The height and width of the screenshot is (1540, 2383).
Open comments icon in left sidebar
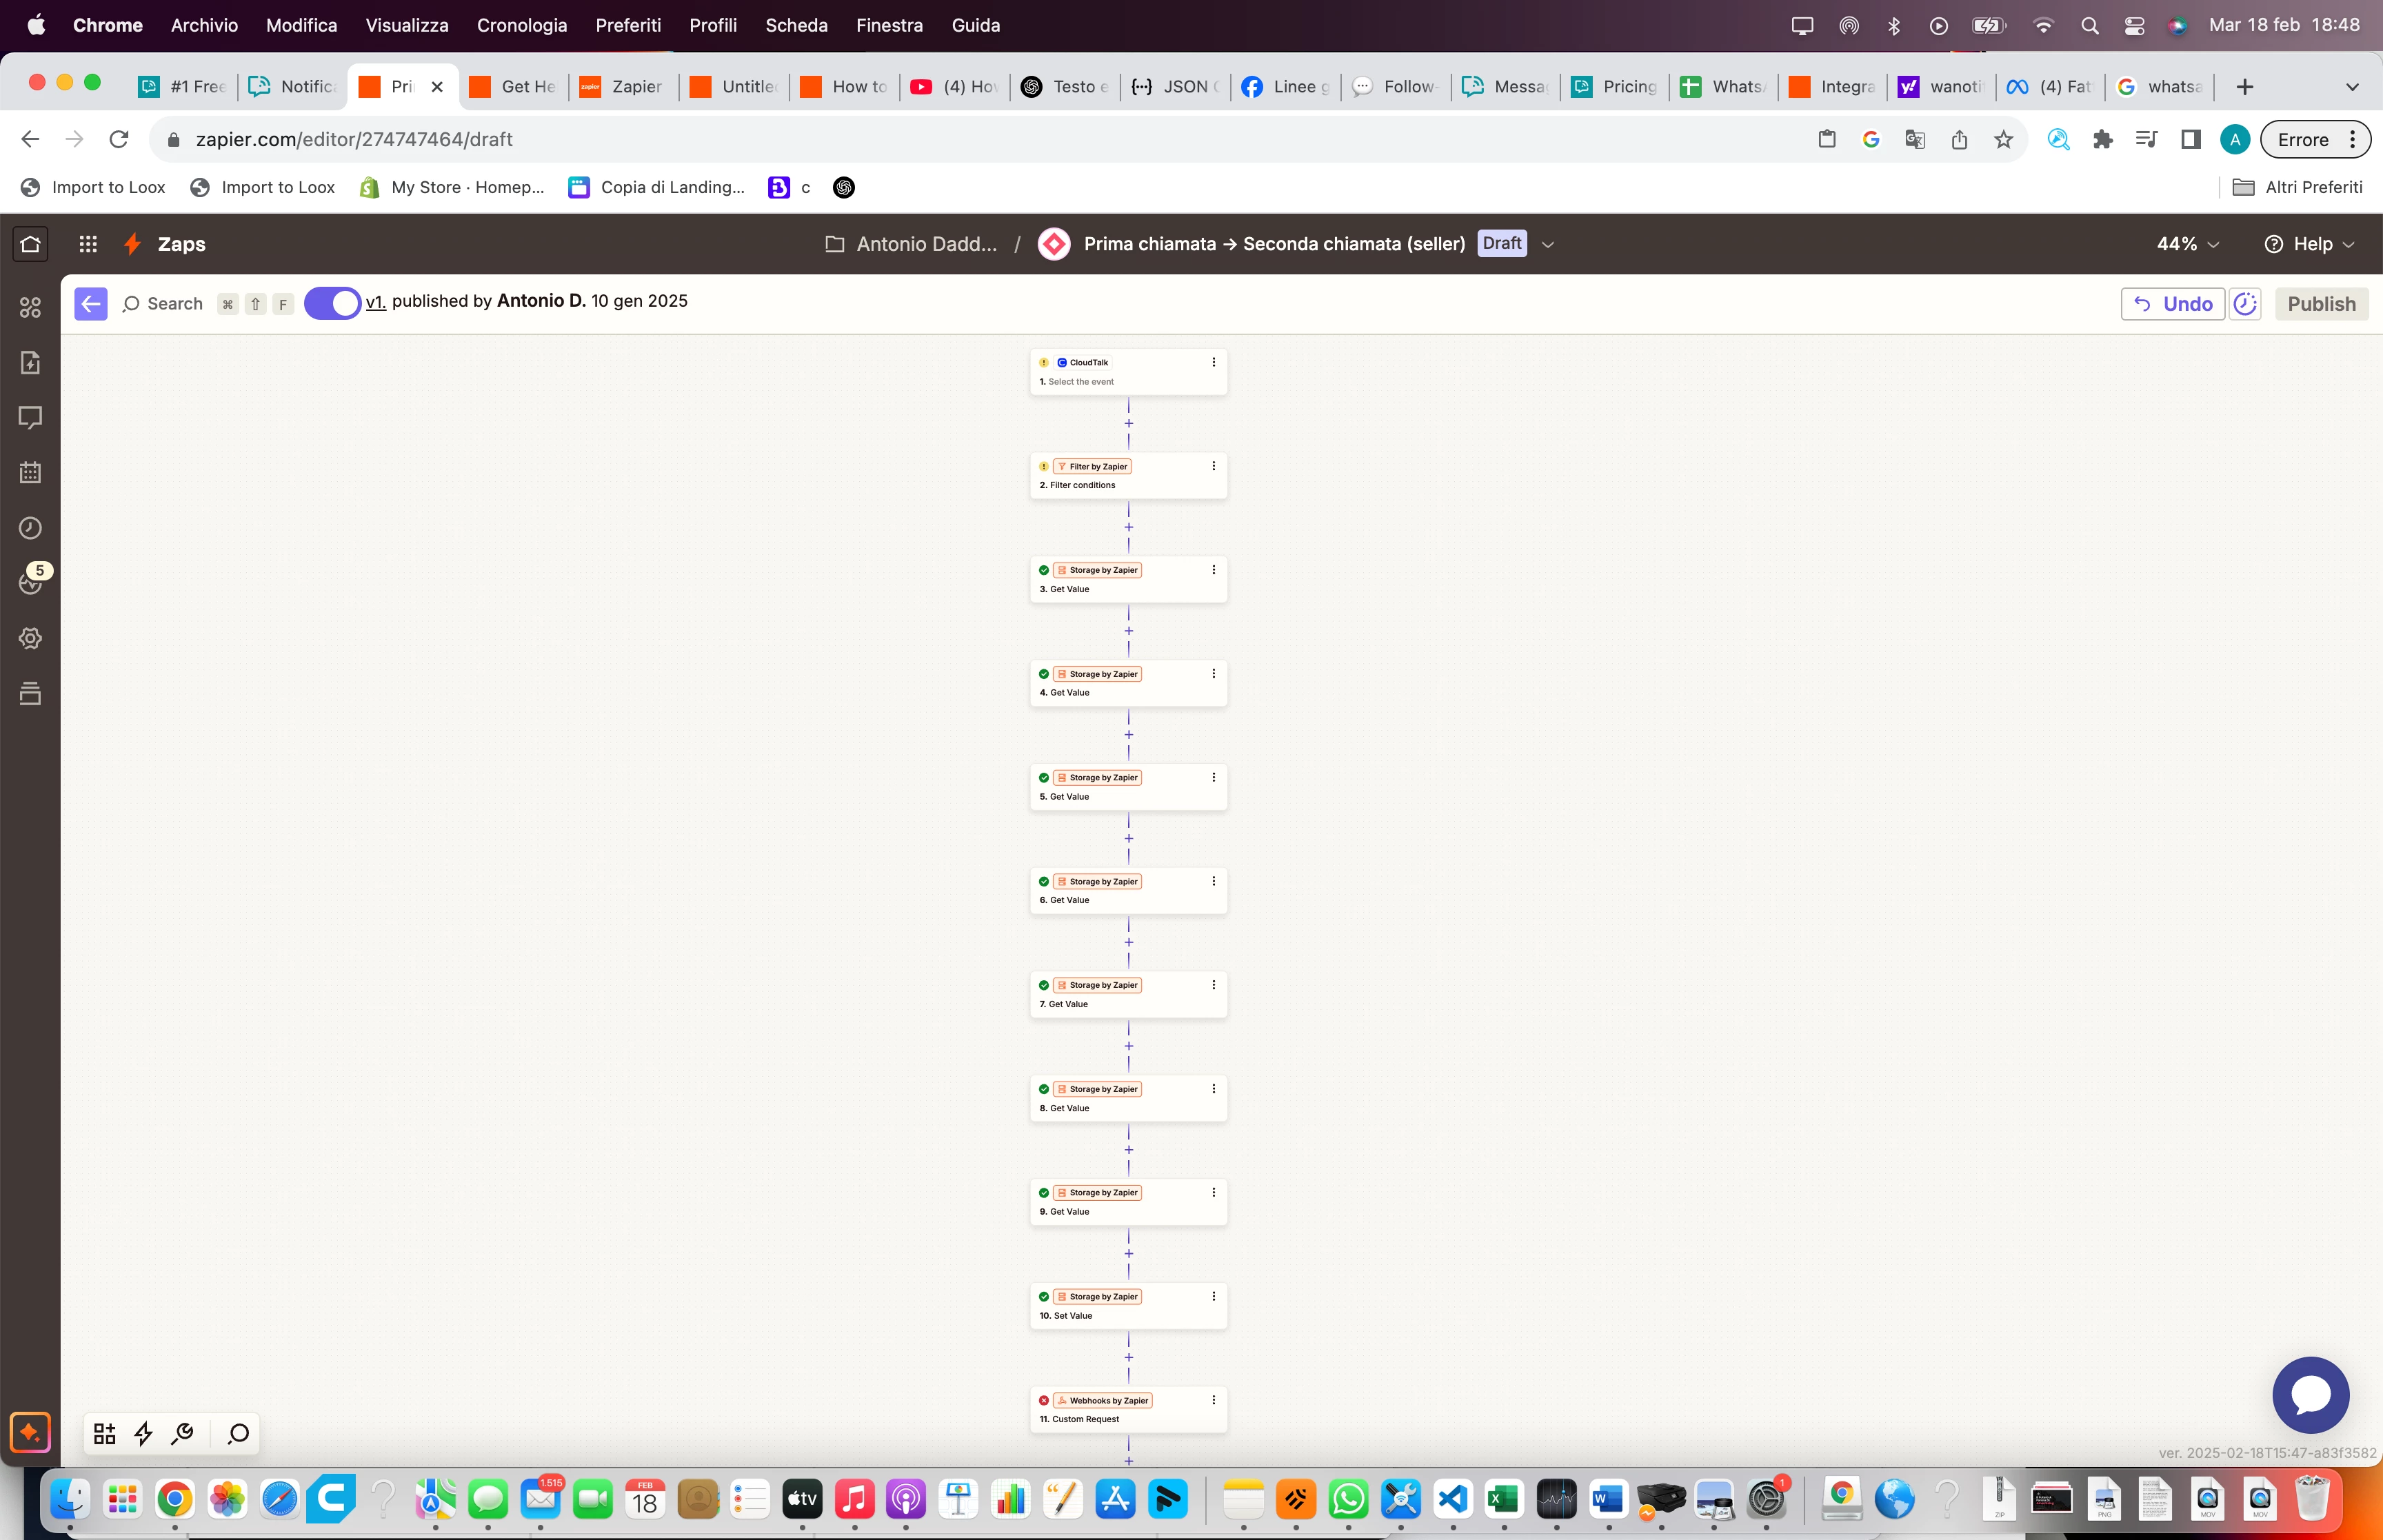click(30, 417)
